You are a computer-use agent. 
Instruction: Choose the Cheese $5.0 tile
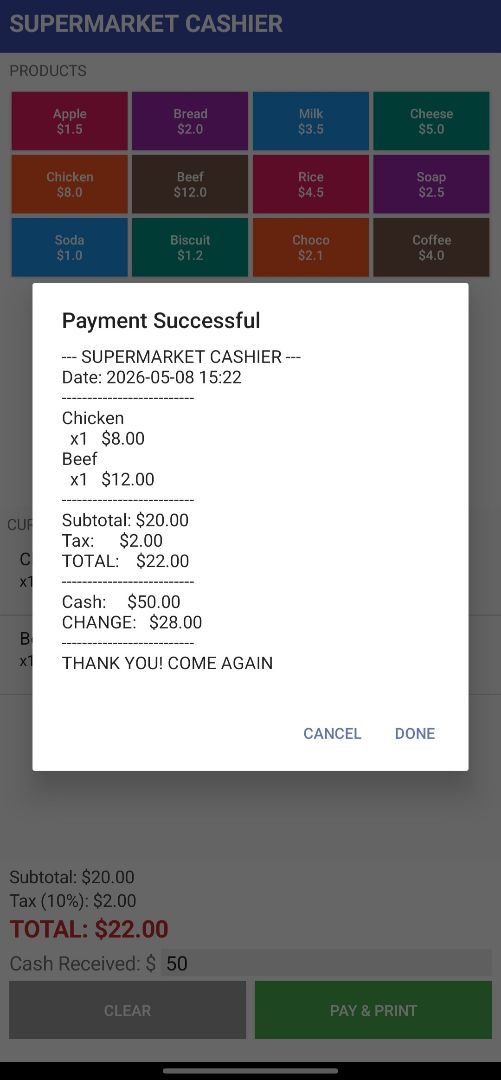(x=431, y=121)
